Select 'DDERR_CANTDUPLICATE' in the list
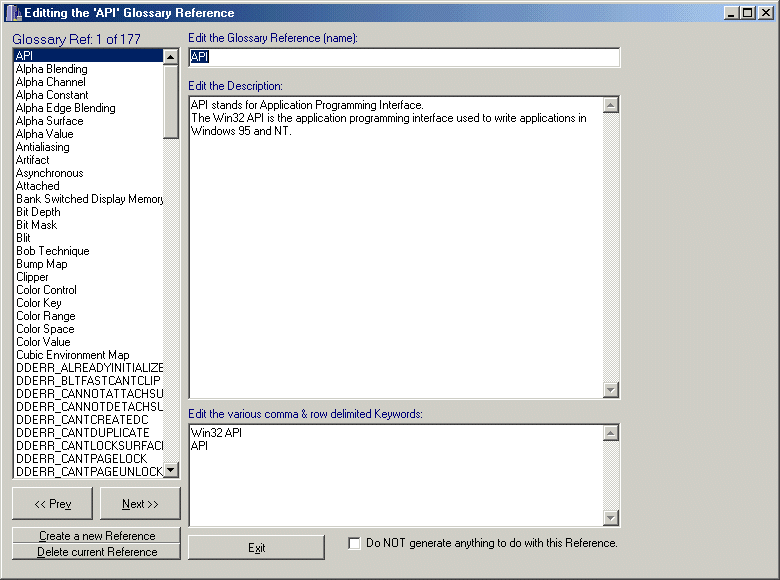The width and height of the screenshot is (780, 580). [82, 433]
